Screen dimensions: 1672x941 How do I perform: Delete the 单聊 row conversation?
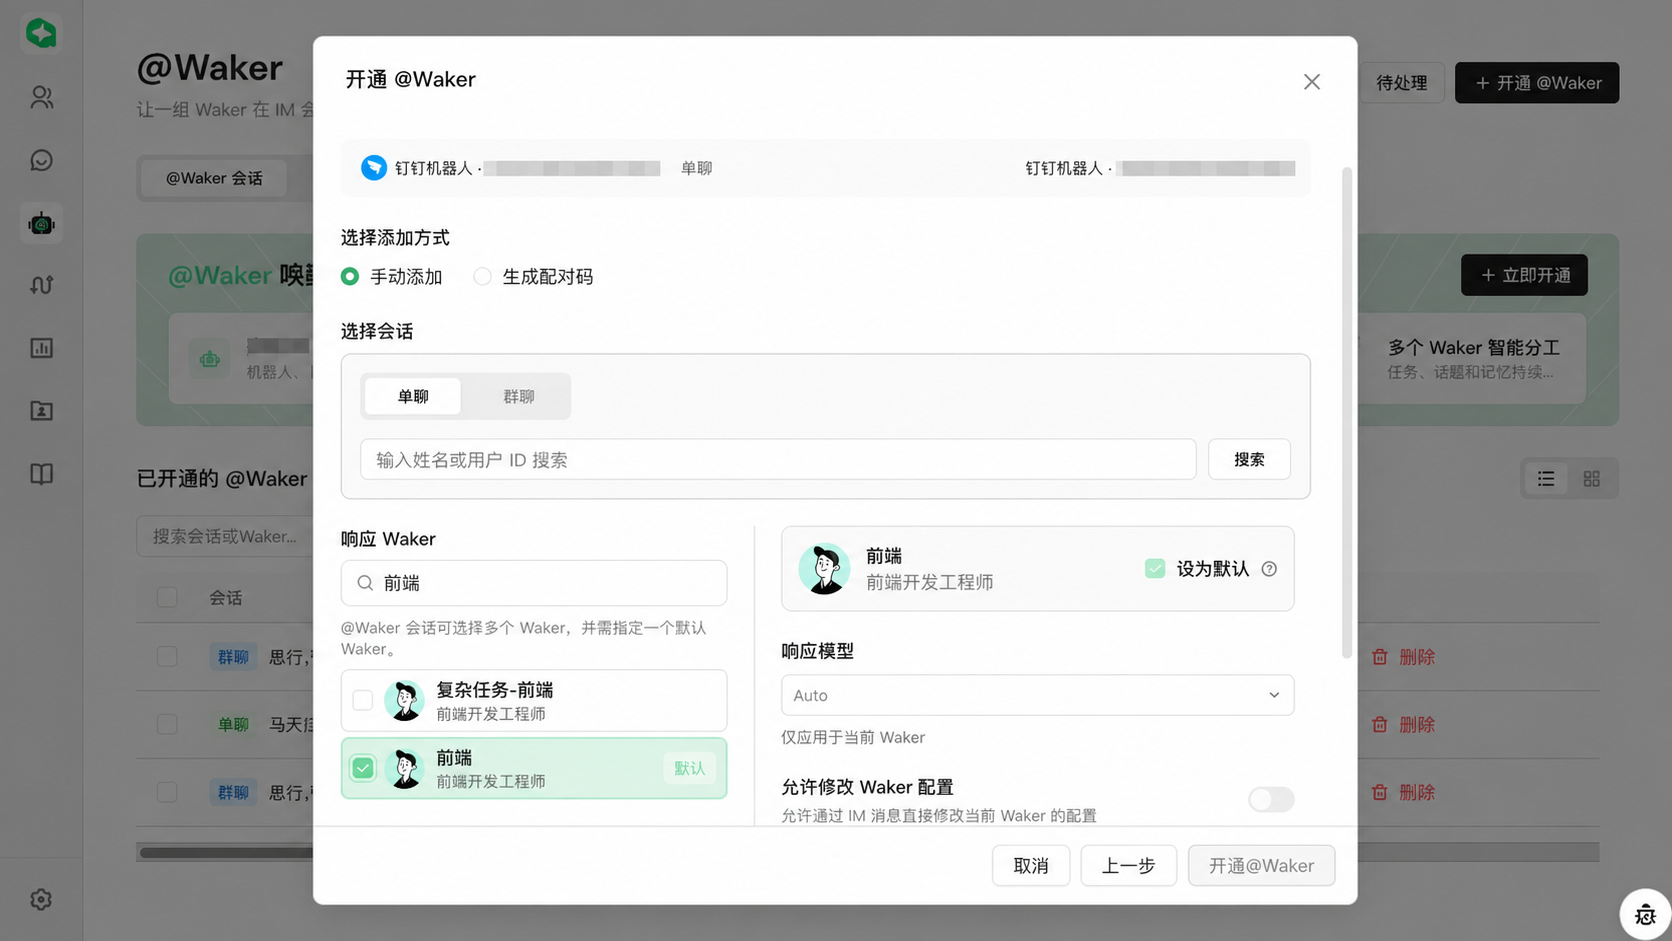pos(1404,724)
